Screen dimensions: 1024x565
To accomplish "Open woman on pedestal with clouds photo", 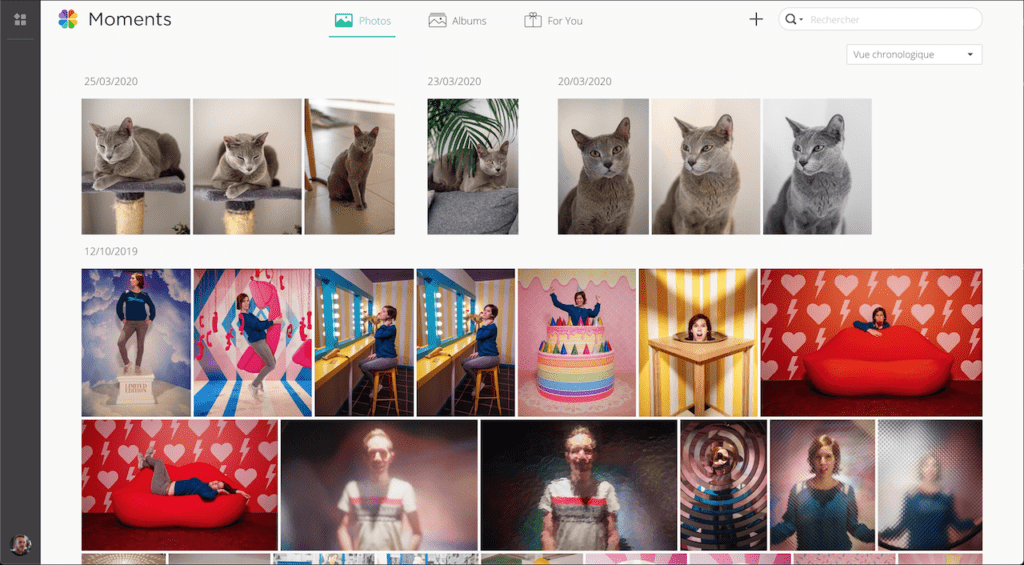I will point(136,342).
